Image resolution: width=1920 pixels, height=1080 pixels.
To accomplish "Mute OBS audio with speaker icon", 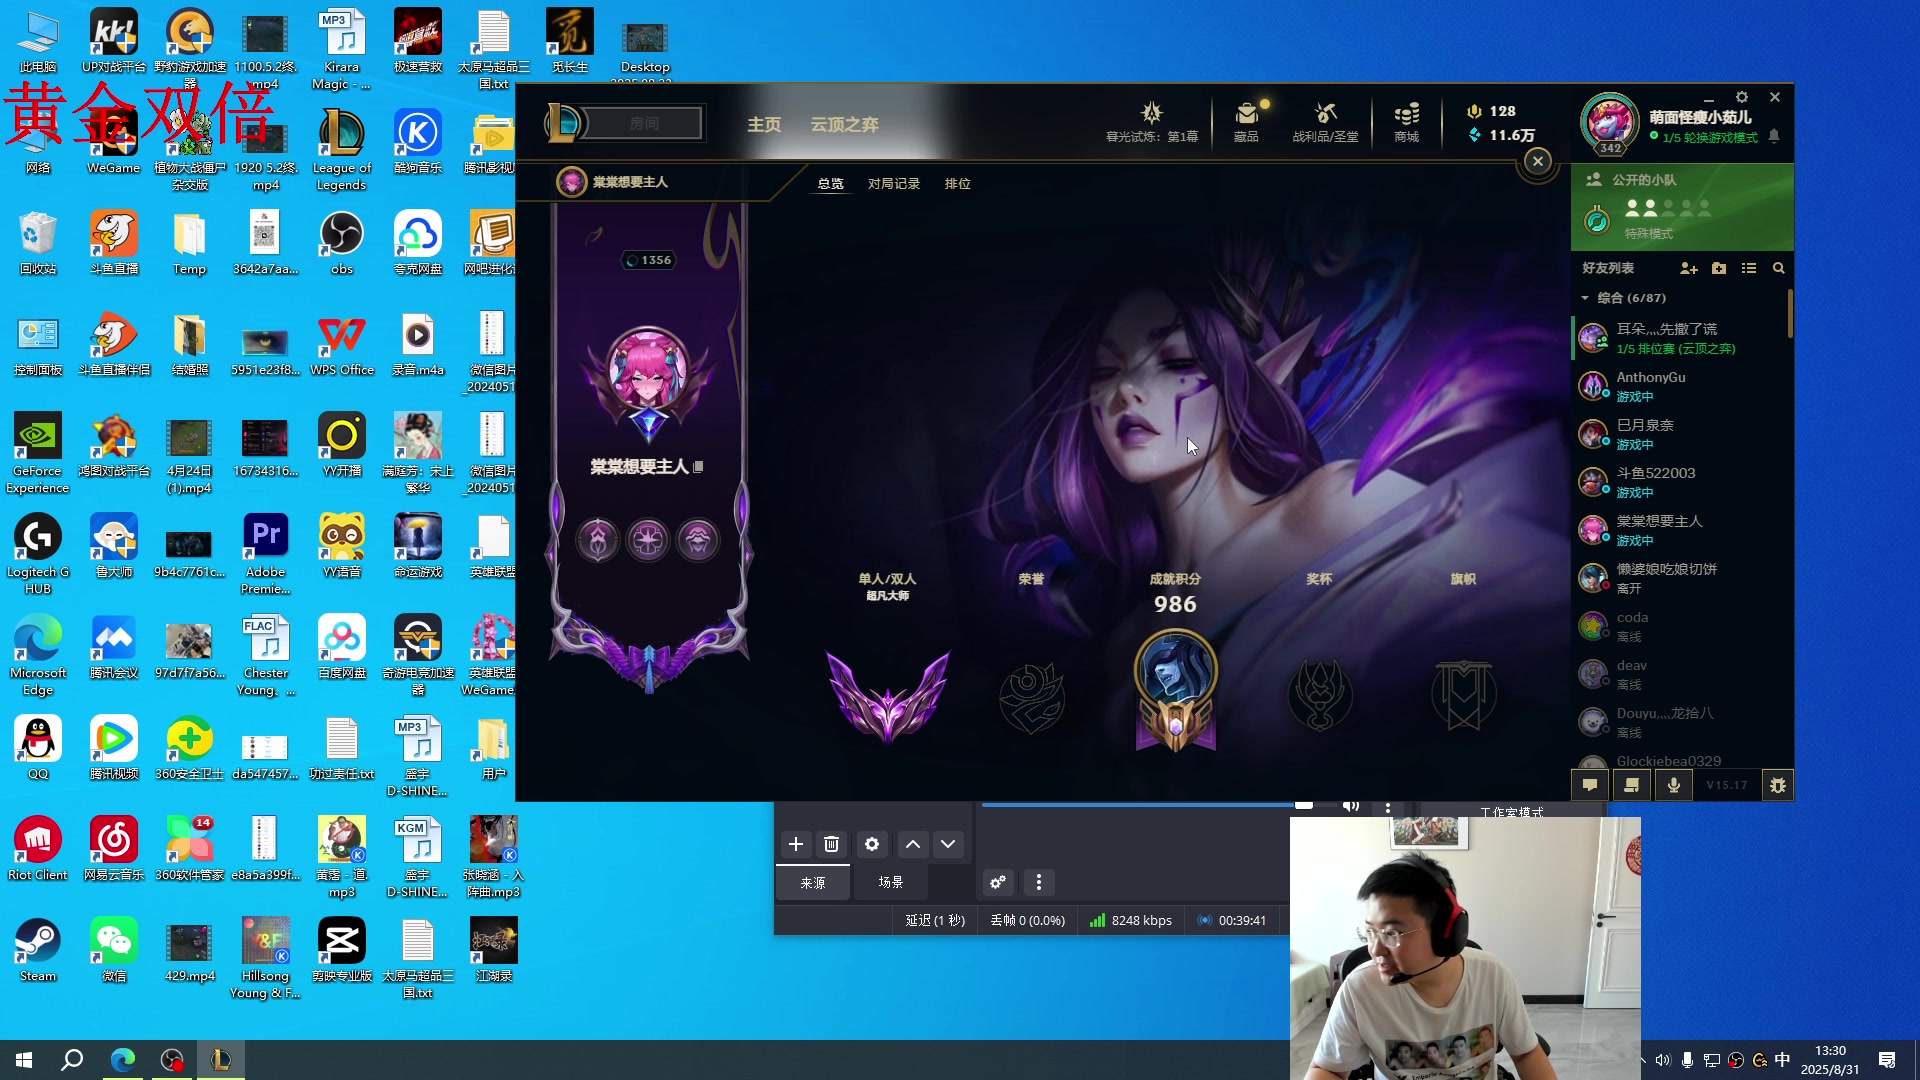I will point(1351,806).
